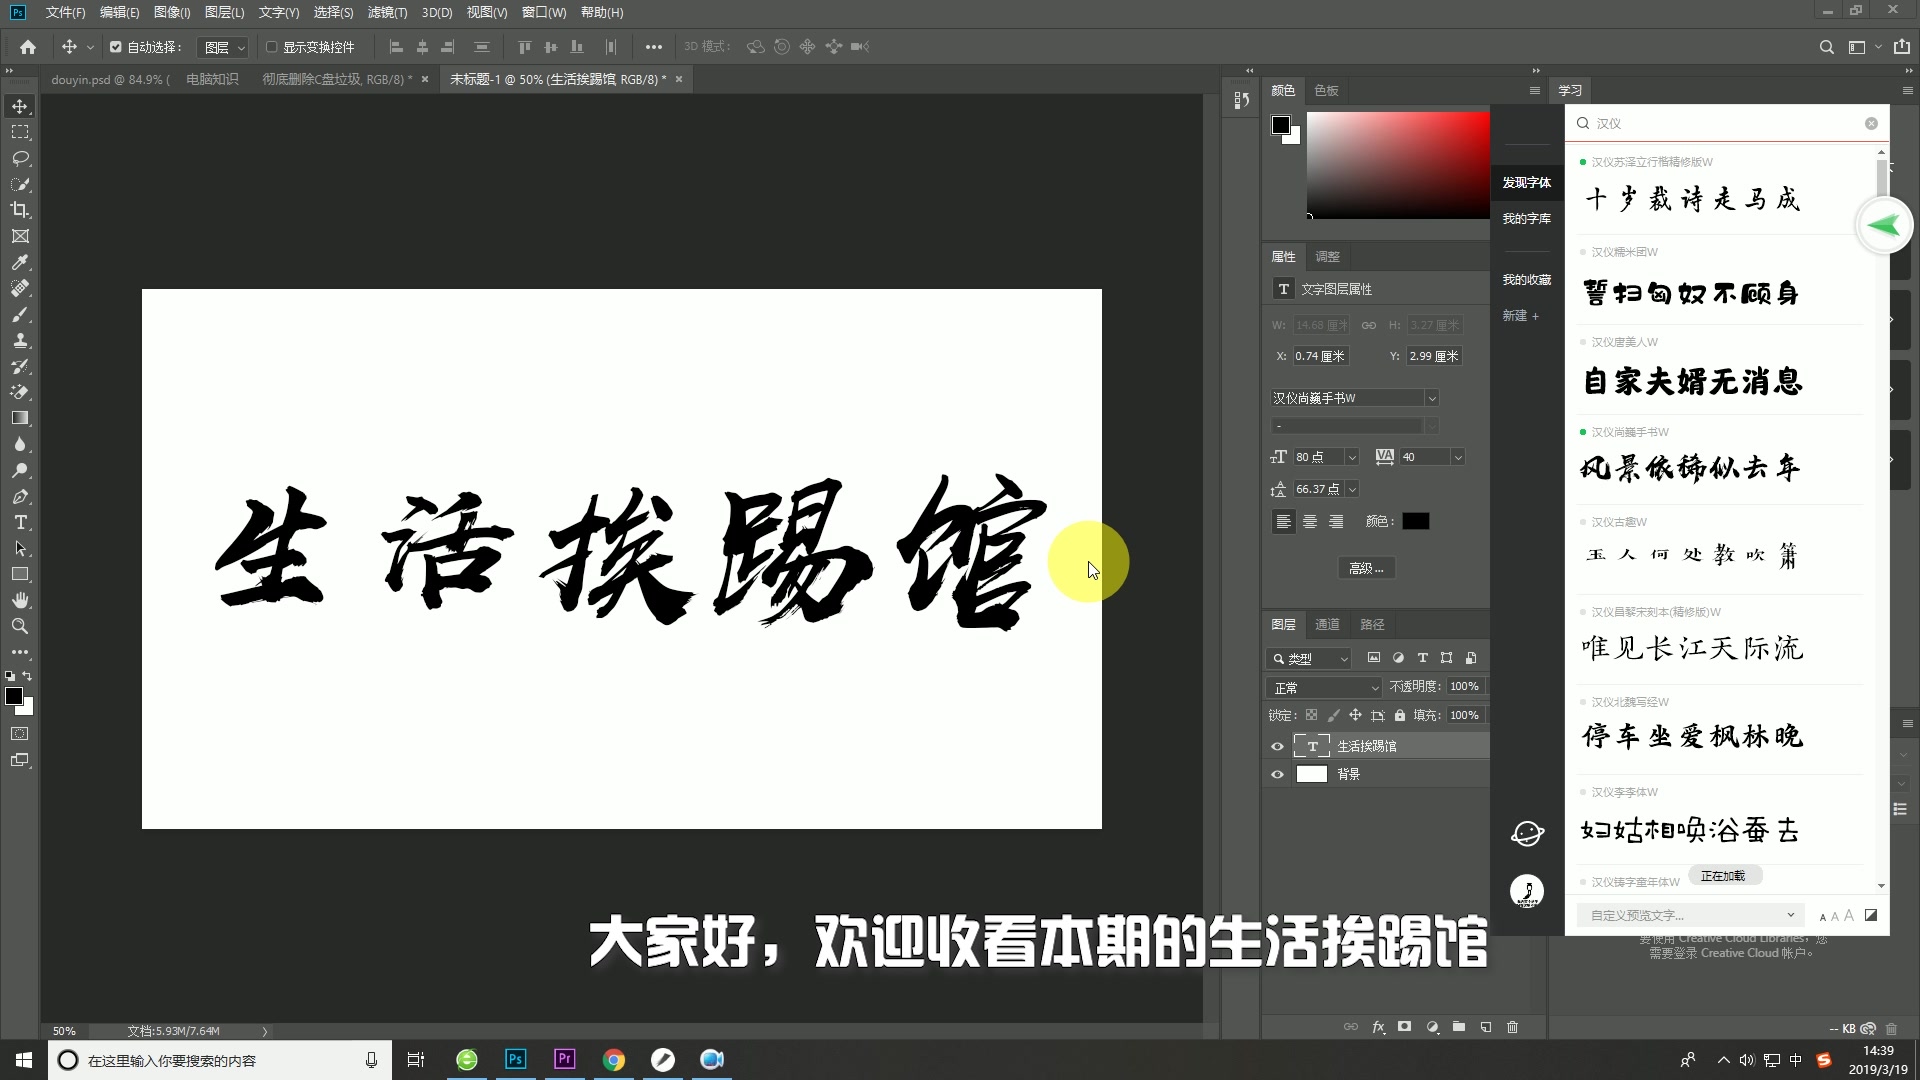The height and width of the screenshot is (1080, 1920).
Task: Select the Lasso tool
Action: [20, 158]
